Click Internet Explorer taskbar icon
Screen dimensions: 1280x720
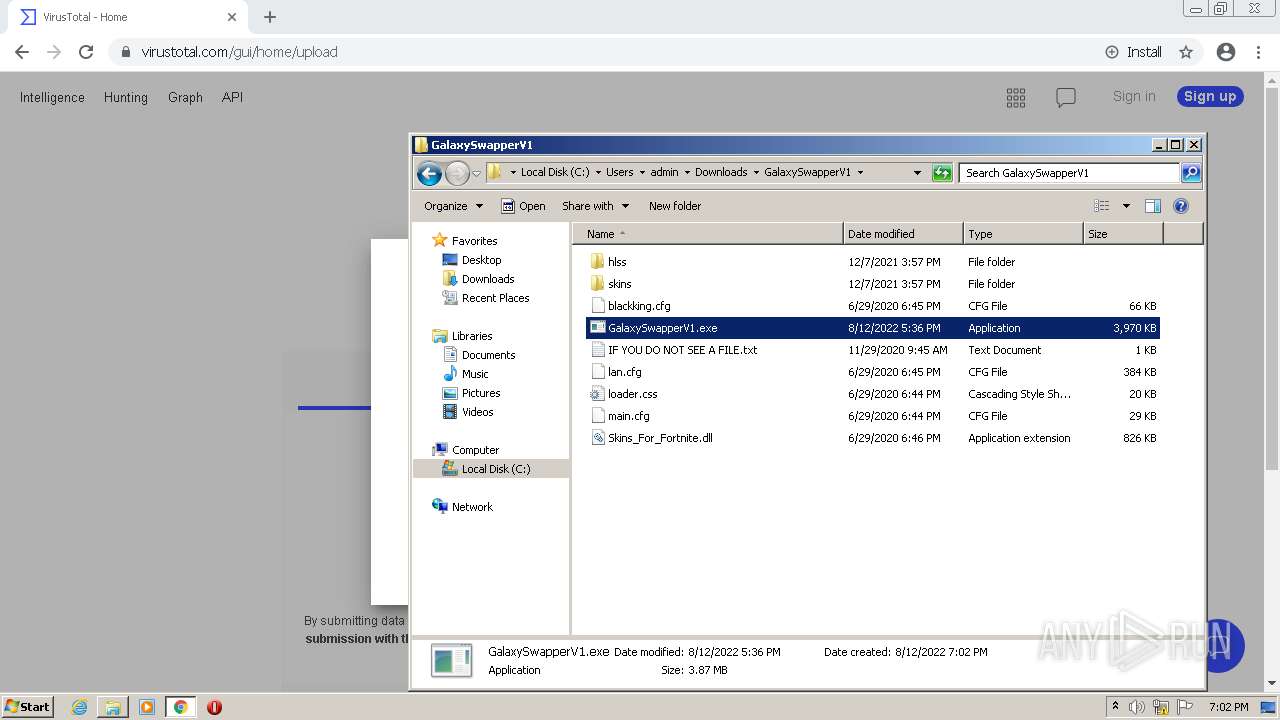pyautogui.click(x=79, y=707)
